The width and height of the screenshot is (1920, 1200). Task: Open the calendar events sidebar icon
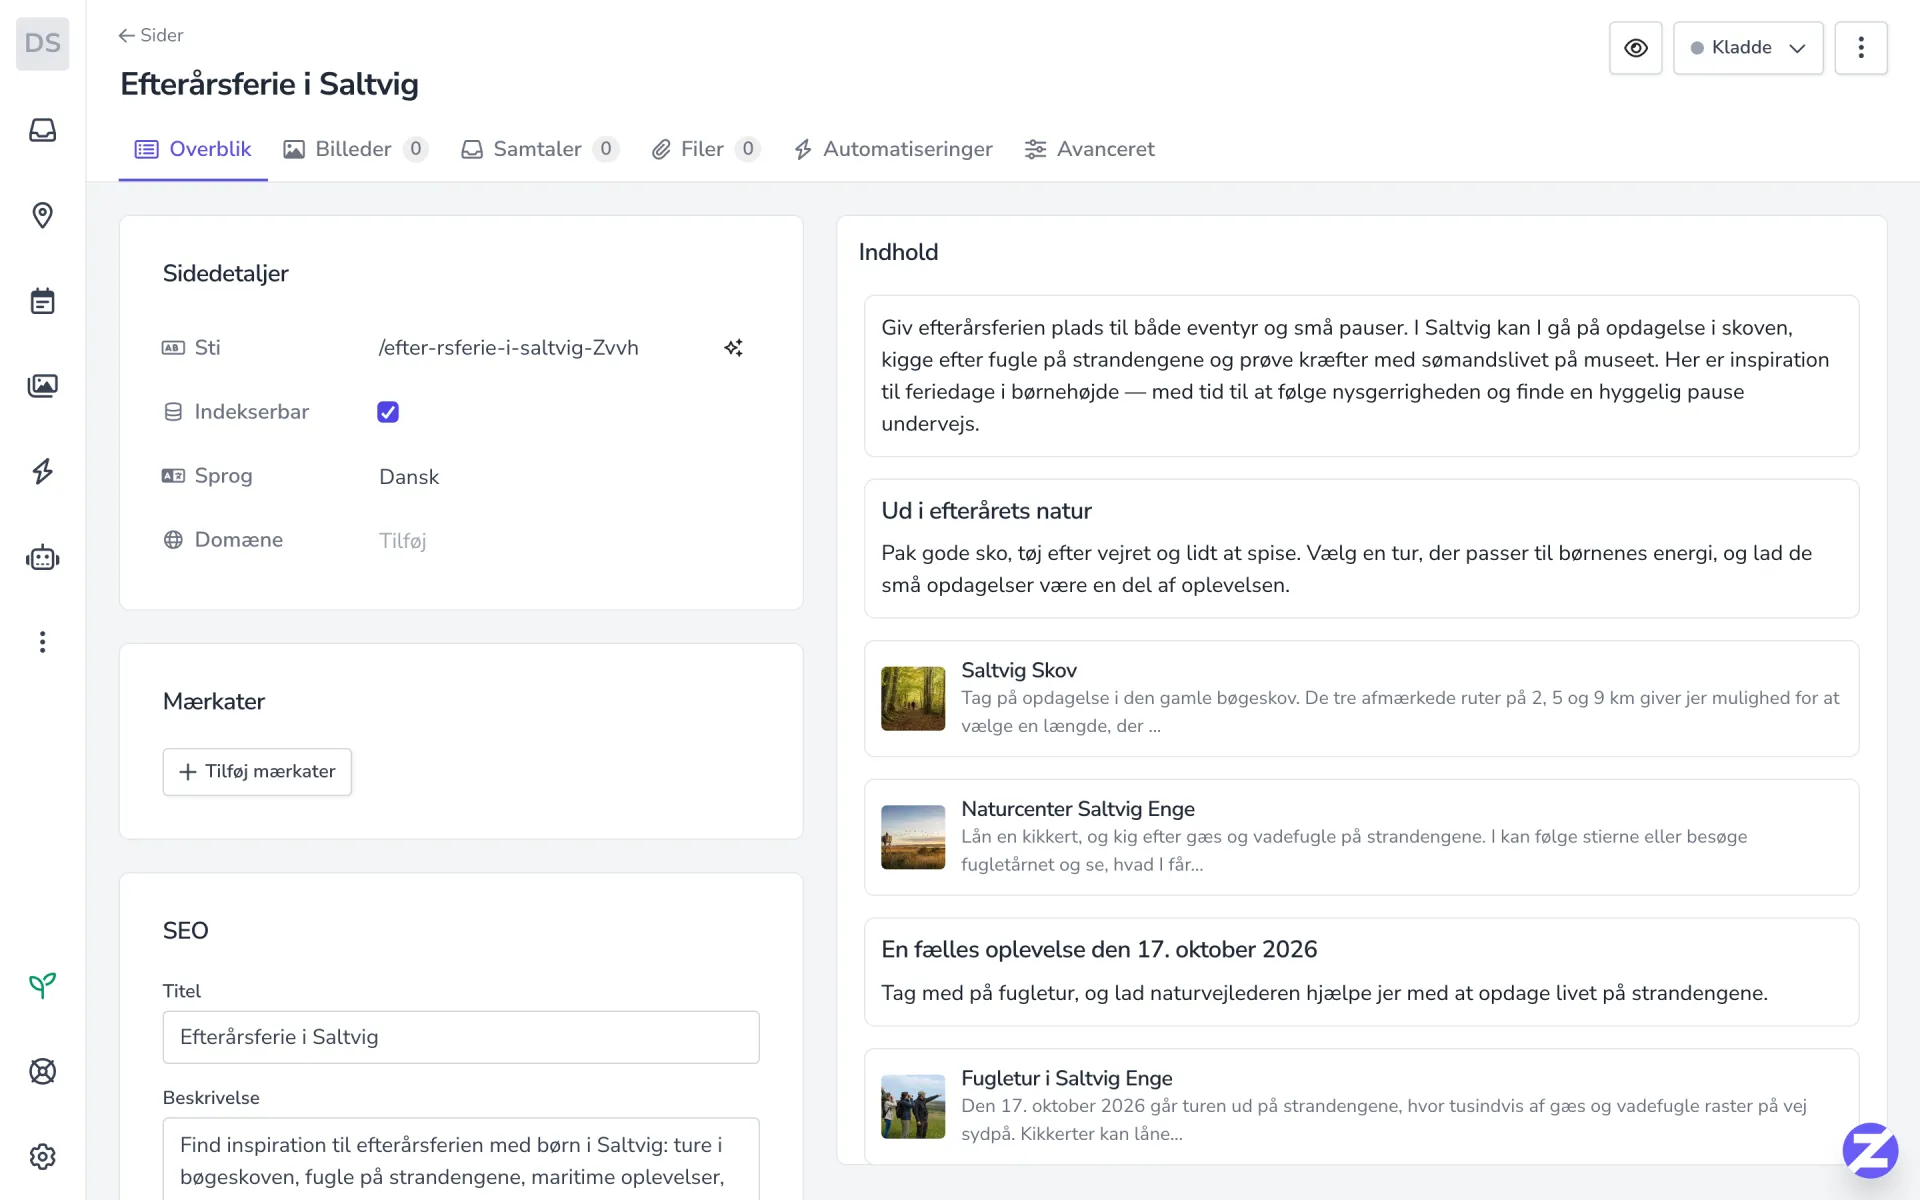42,301
